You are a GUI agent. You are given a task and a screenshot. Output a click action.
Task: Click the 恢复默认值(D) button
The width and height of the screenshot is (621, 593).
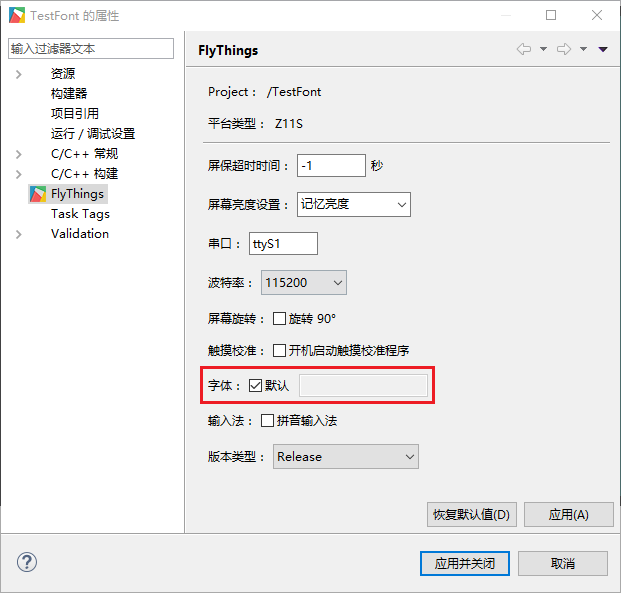click(x=472, y=515)
